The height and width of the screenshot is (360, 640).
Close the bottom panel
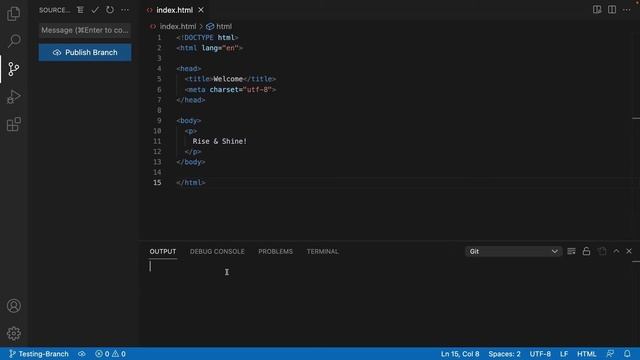[x=629, y=251]
